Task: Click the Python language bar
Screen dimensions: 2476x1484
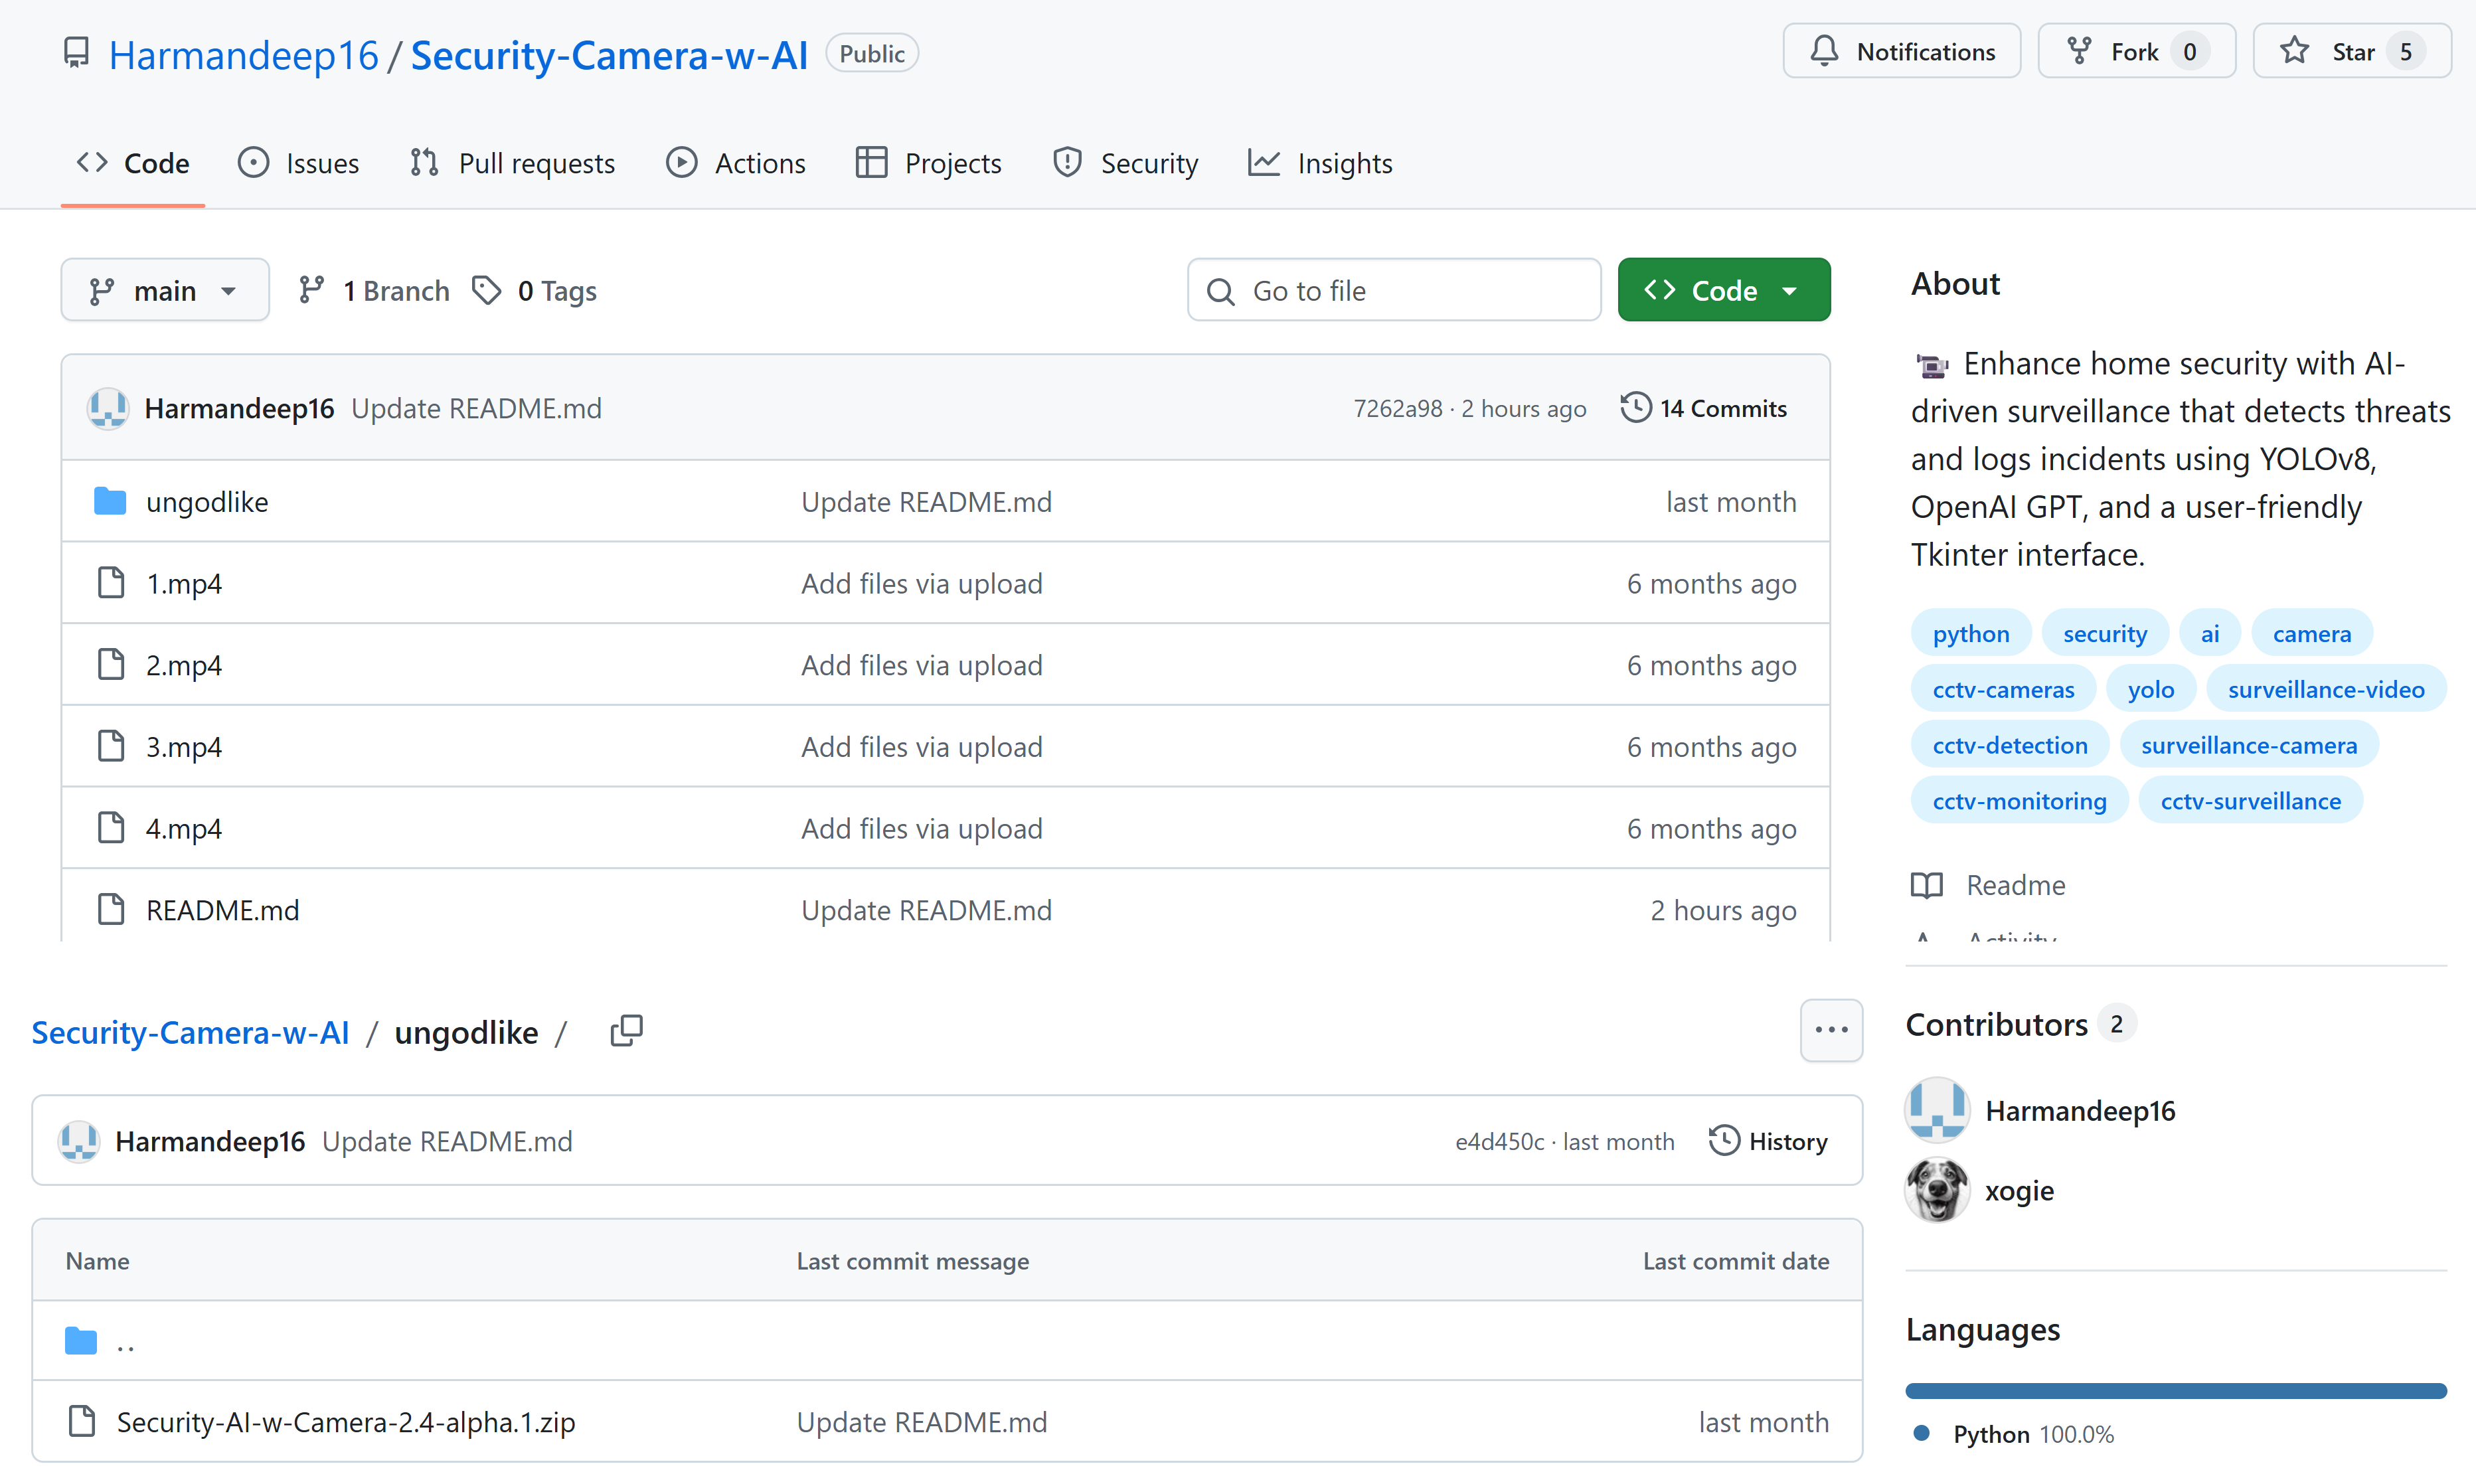Action: point(2175,1391)
